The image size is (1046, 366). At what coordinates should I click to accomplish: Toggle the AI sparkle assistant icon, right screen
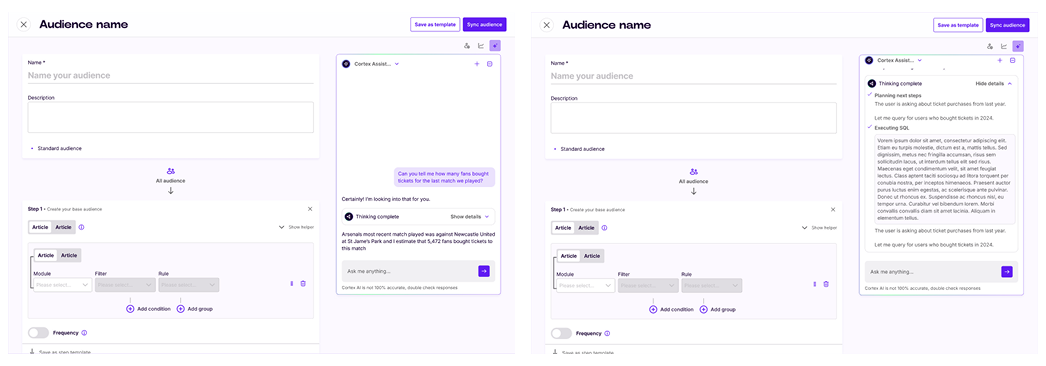(x=1018, y=46)
